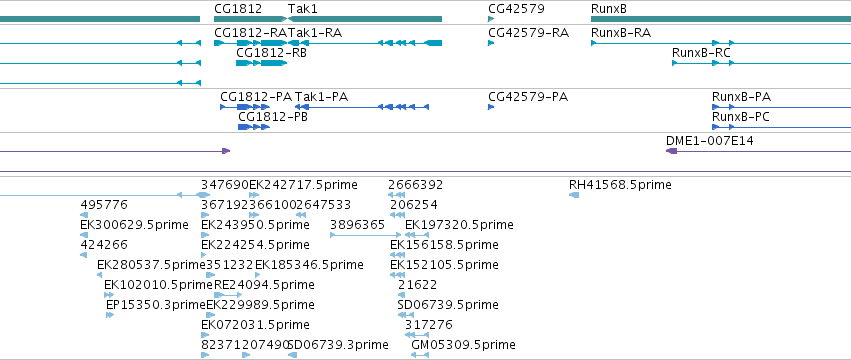Click the long 3896365 span line
The width and height of the screenshot is (851, 360).
click(365, 235)
